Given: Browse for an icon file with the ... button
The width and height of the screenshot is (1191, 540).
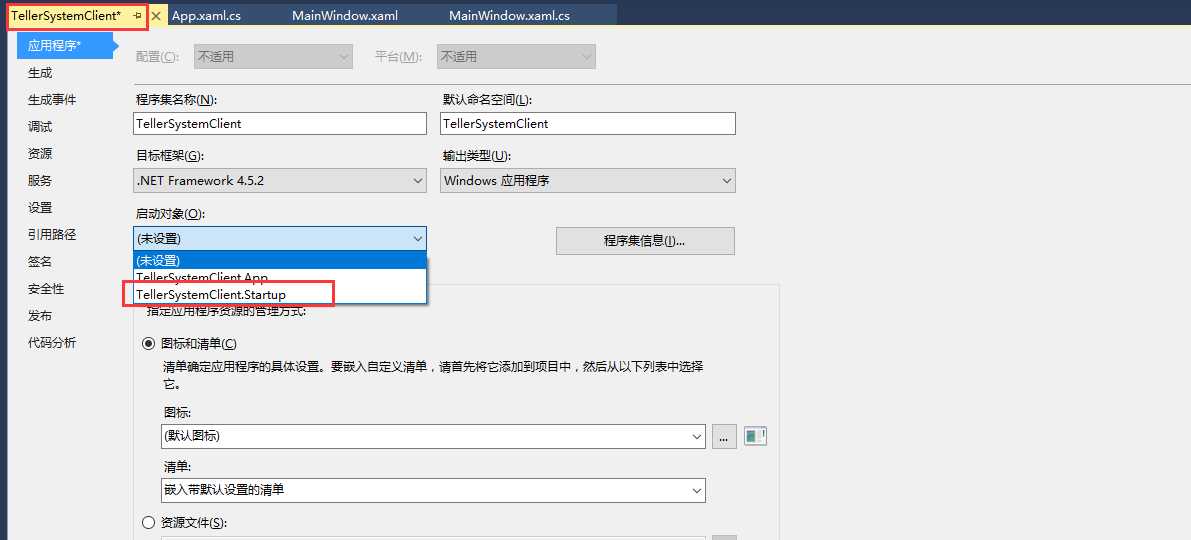Looking at the screenshot, I should pyautogui.click(x=724, y=437).
